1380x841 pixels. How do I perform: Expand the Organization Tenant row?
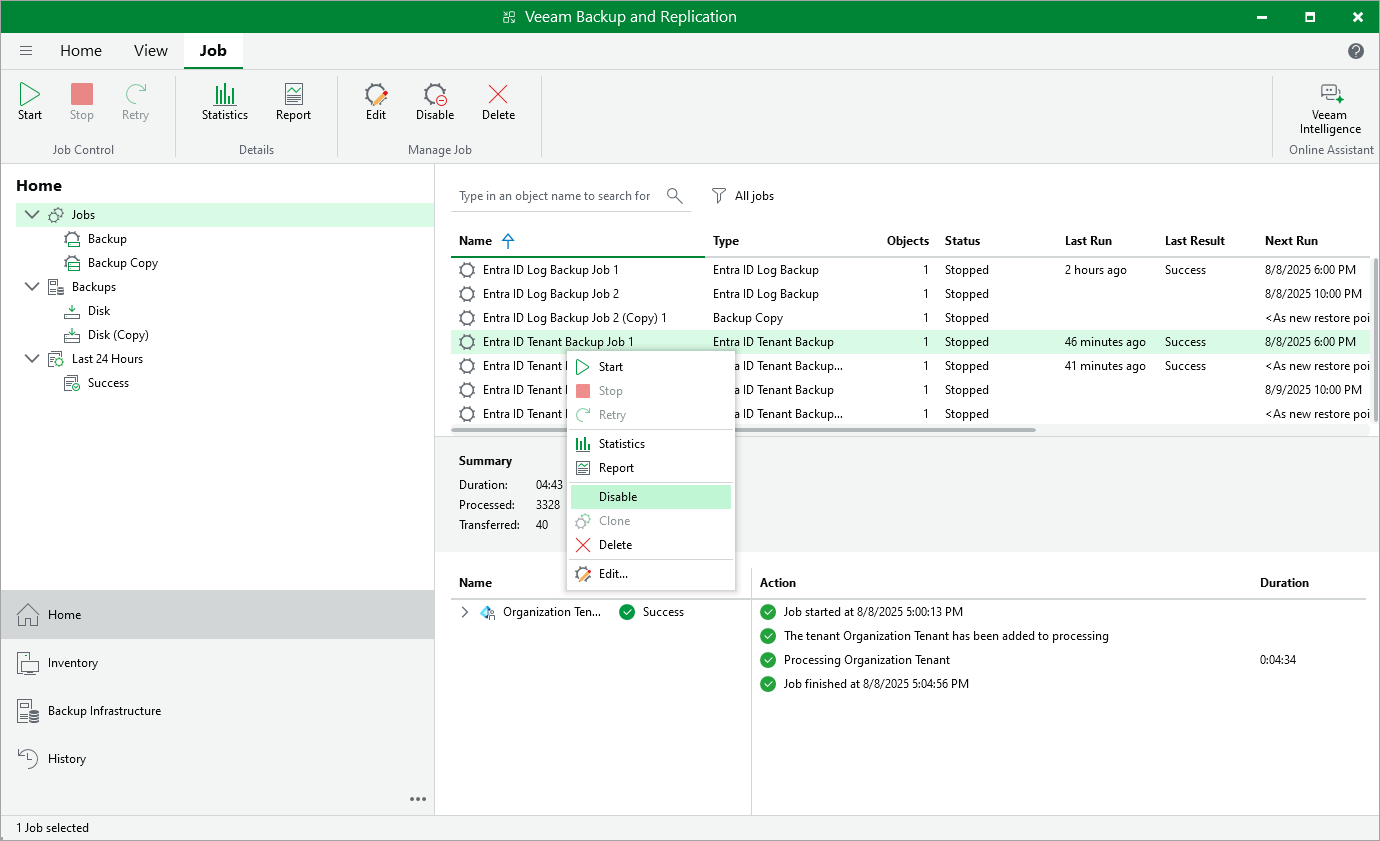tap(464, 612)
